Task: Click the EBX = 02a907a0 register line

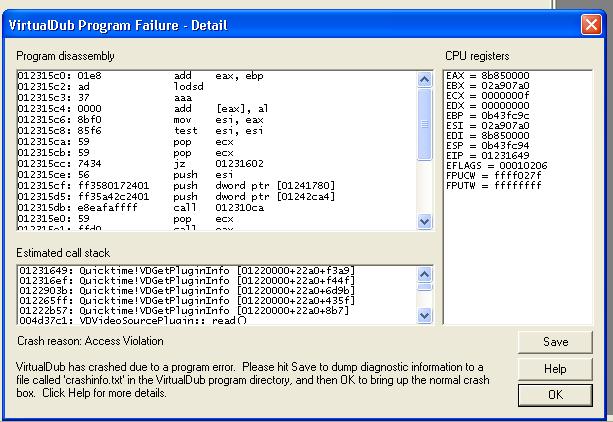Action: (x=488, y=86)
